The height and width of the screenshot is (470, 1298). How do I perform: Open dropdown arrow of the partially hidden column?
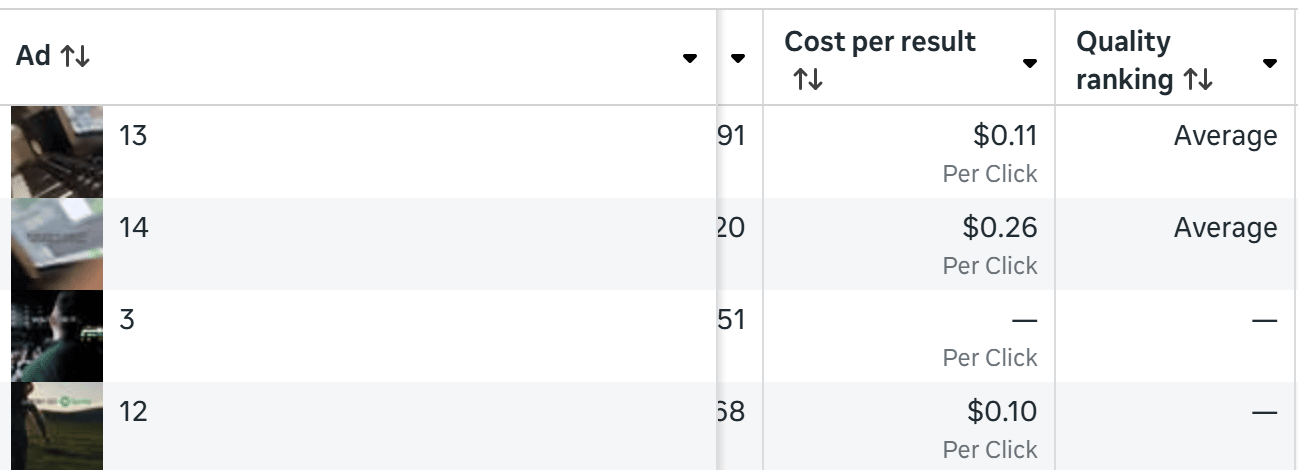click(x=738, y=58)
